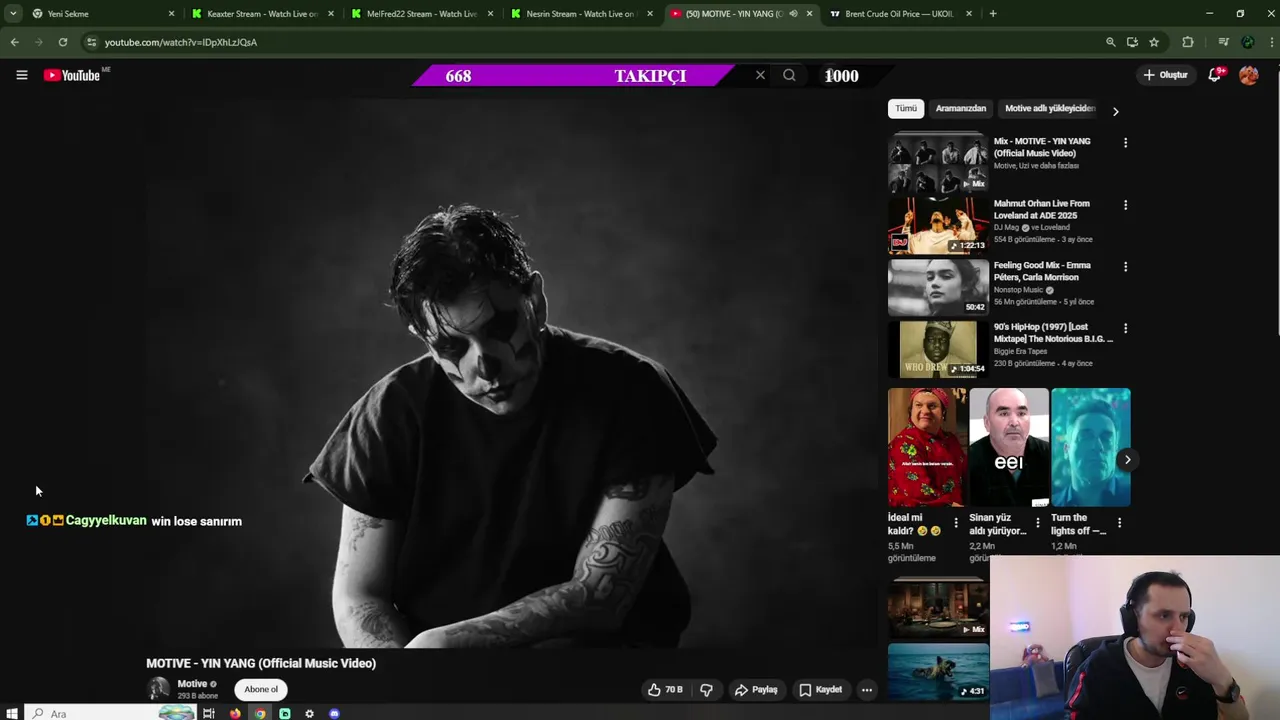Open a new browser tab with plus
This screenshot has width=1280, height=720.
(x=993, y=14)
